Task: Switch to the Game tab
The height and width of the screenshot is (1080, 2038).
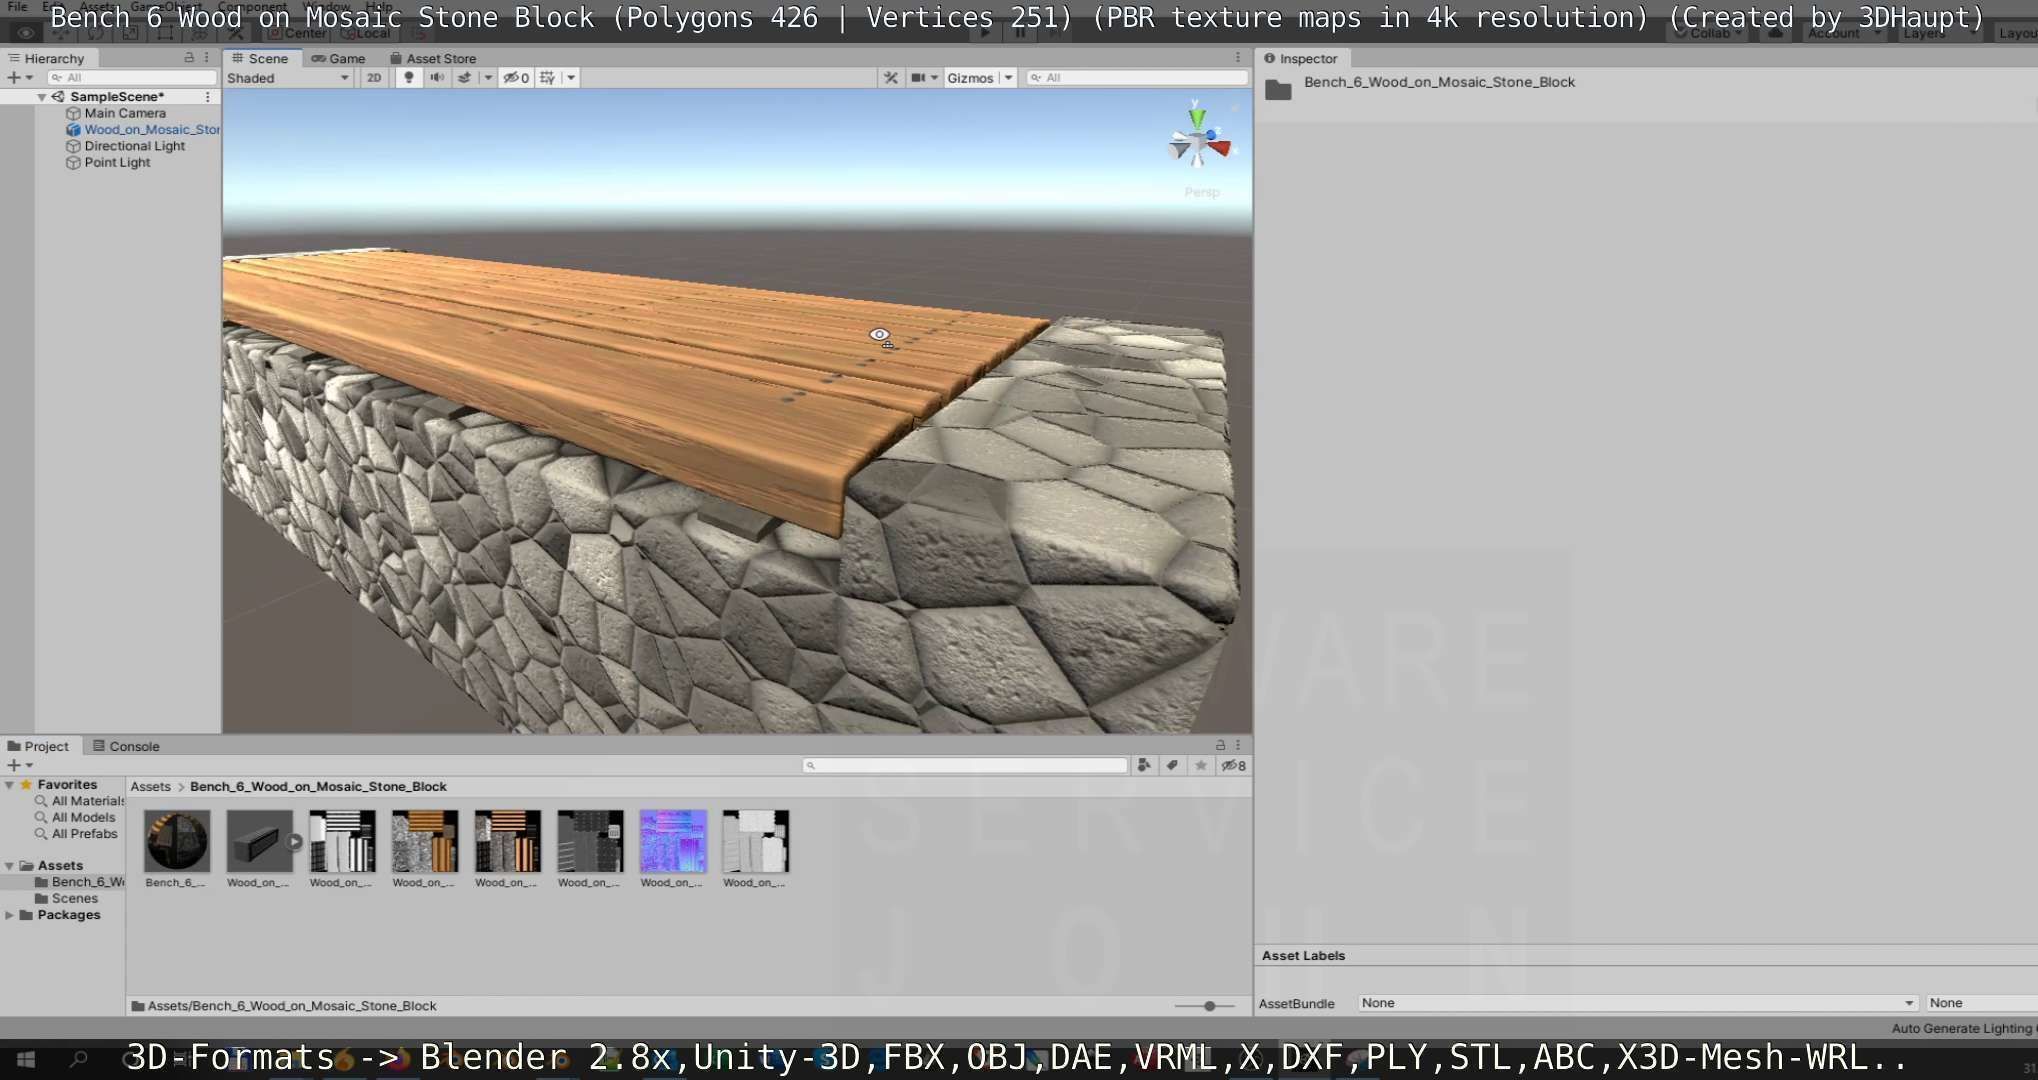Action: 338,58
